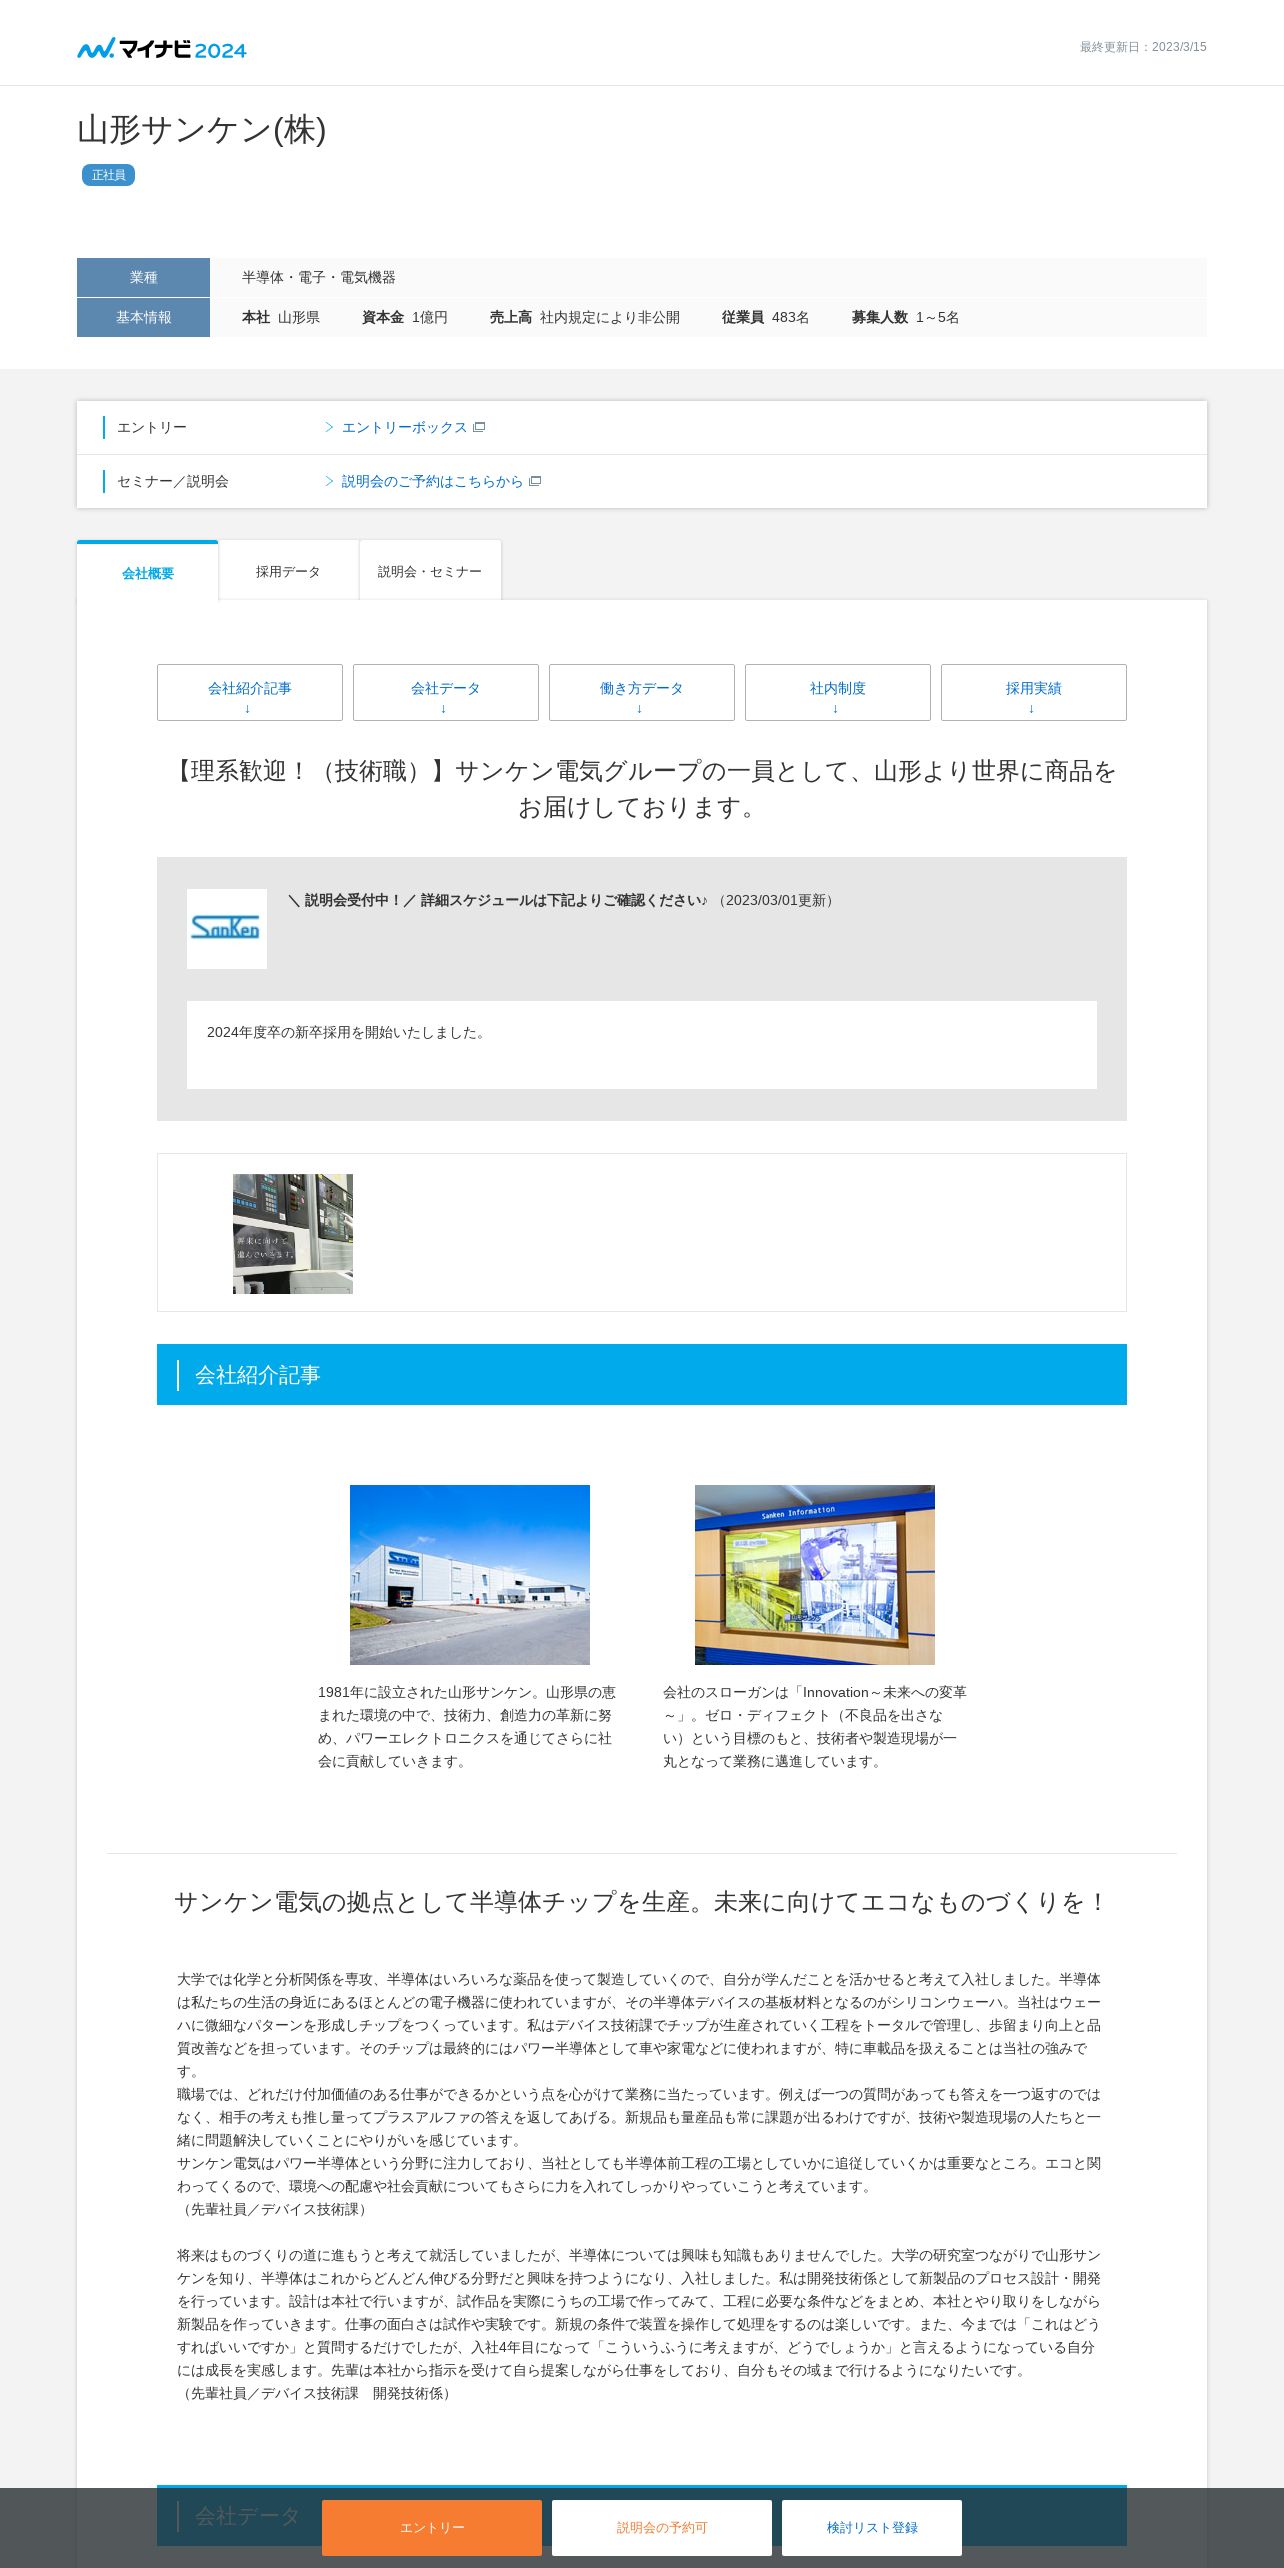This screenshot has width=1284, height=2568.
Task: Click the Sanken logo image
Action: click(x=227, y=929)
